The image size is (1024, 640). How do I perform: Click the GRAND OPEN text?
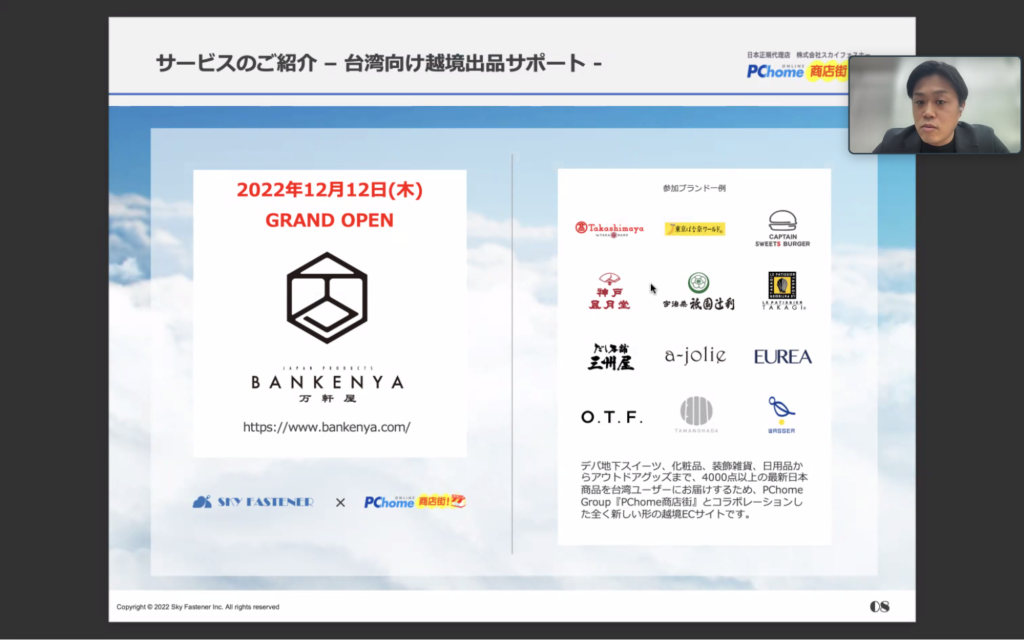click(x=329, y=220)
